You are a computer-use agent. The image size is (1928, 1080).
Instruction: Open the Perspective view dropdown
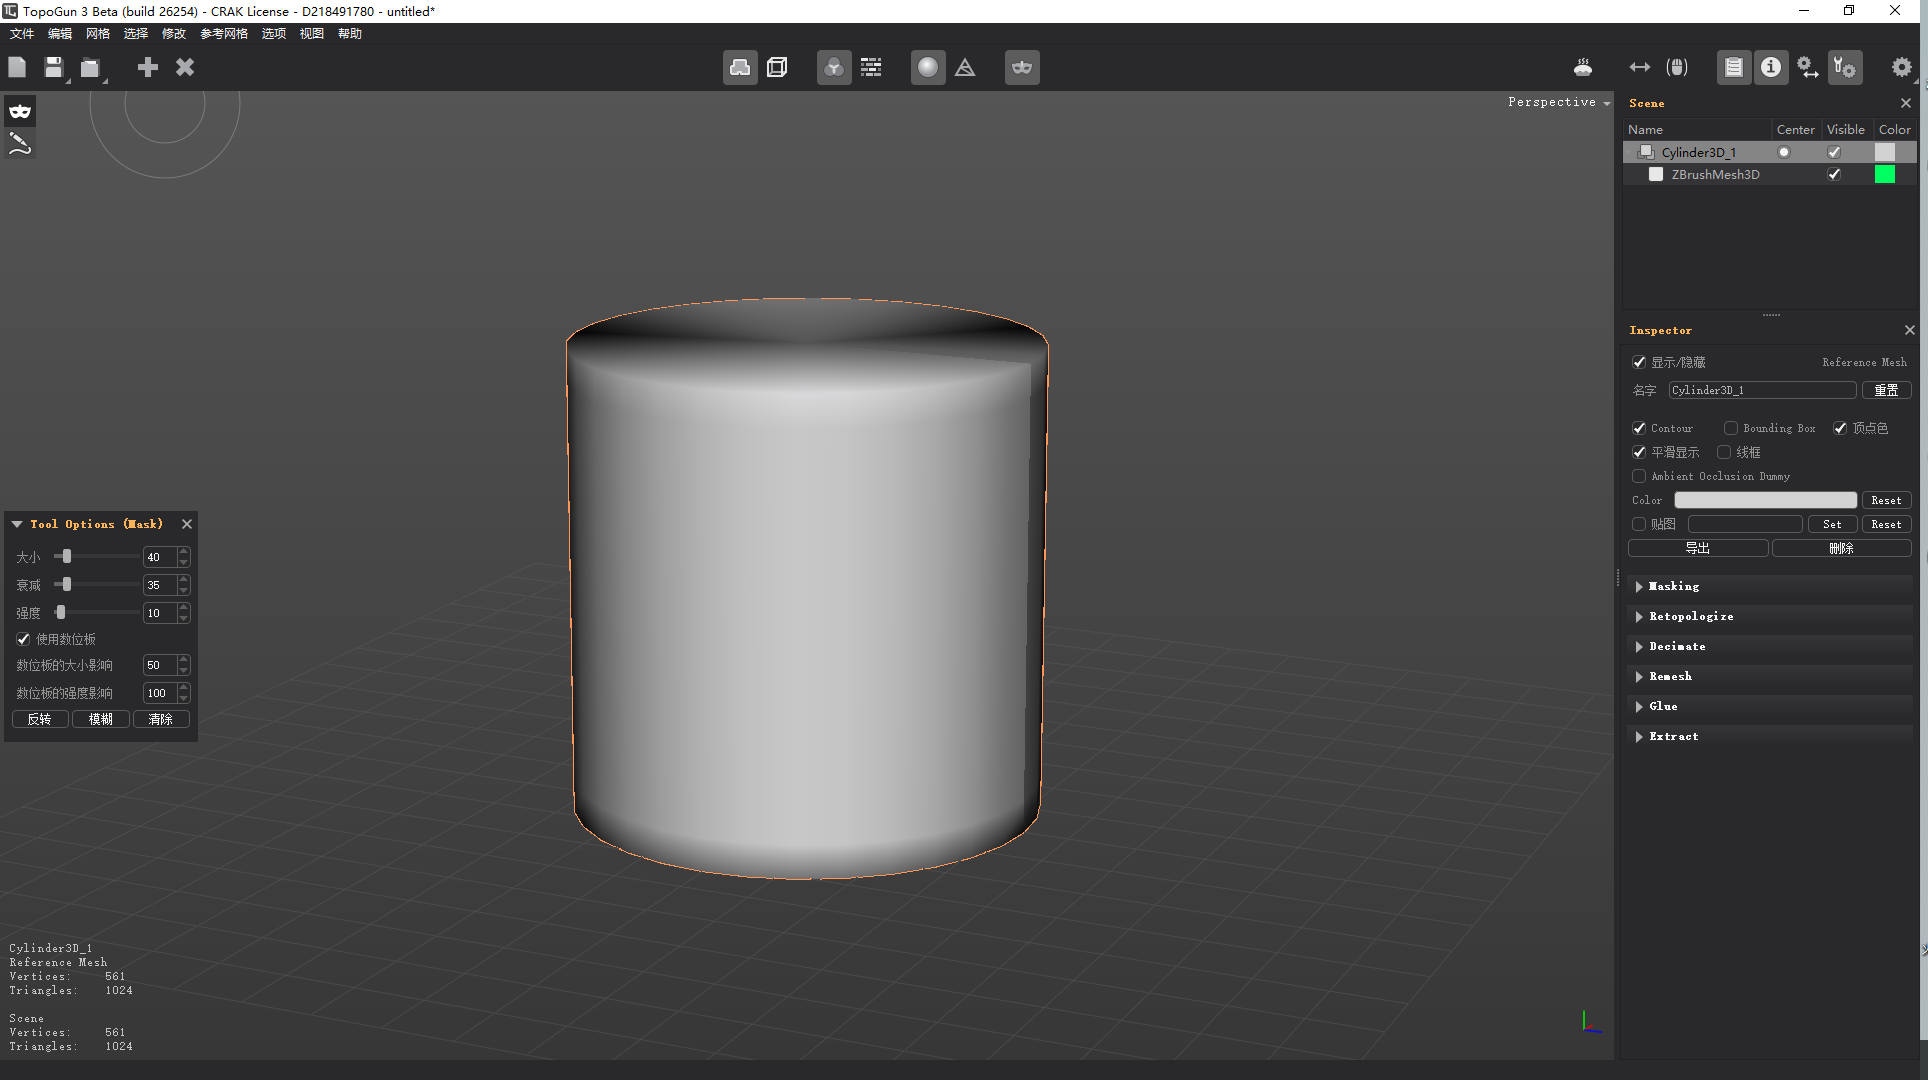tap(1559, 102)
